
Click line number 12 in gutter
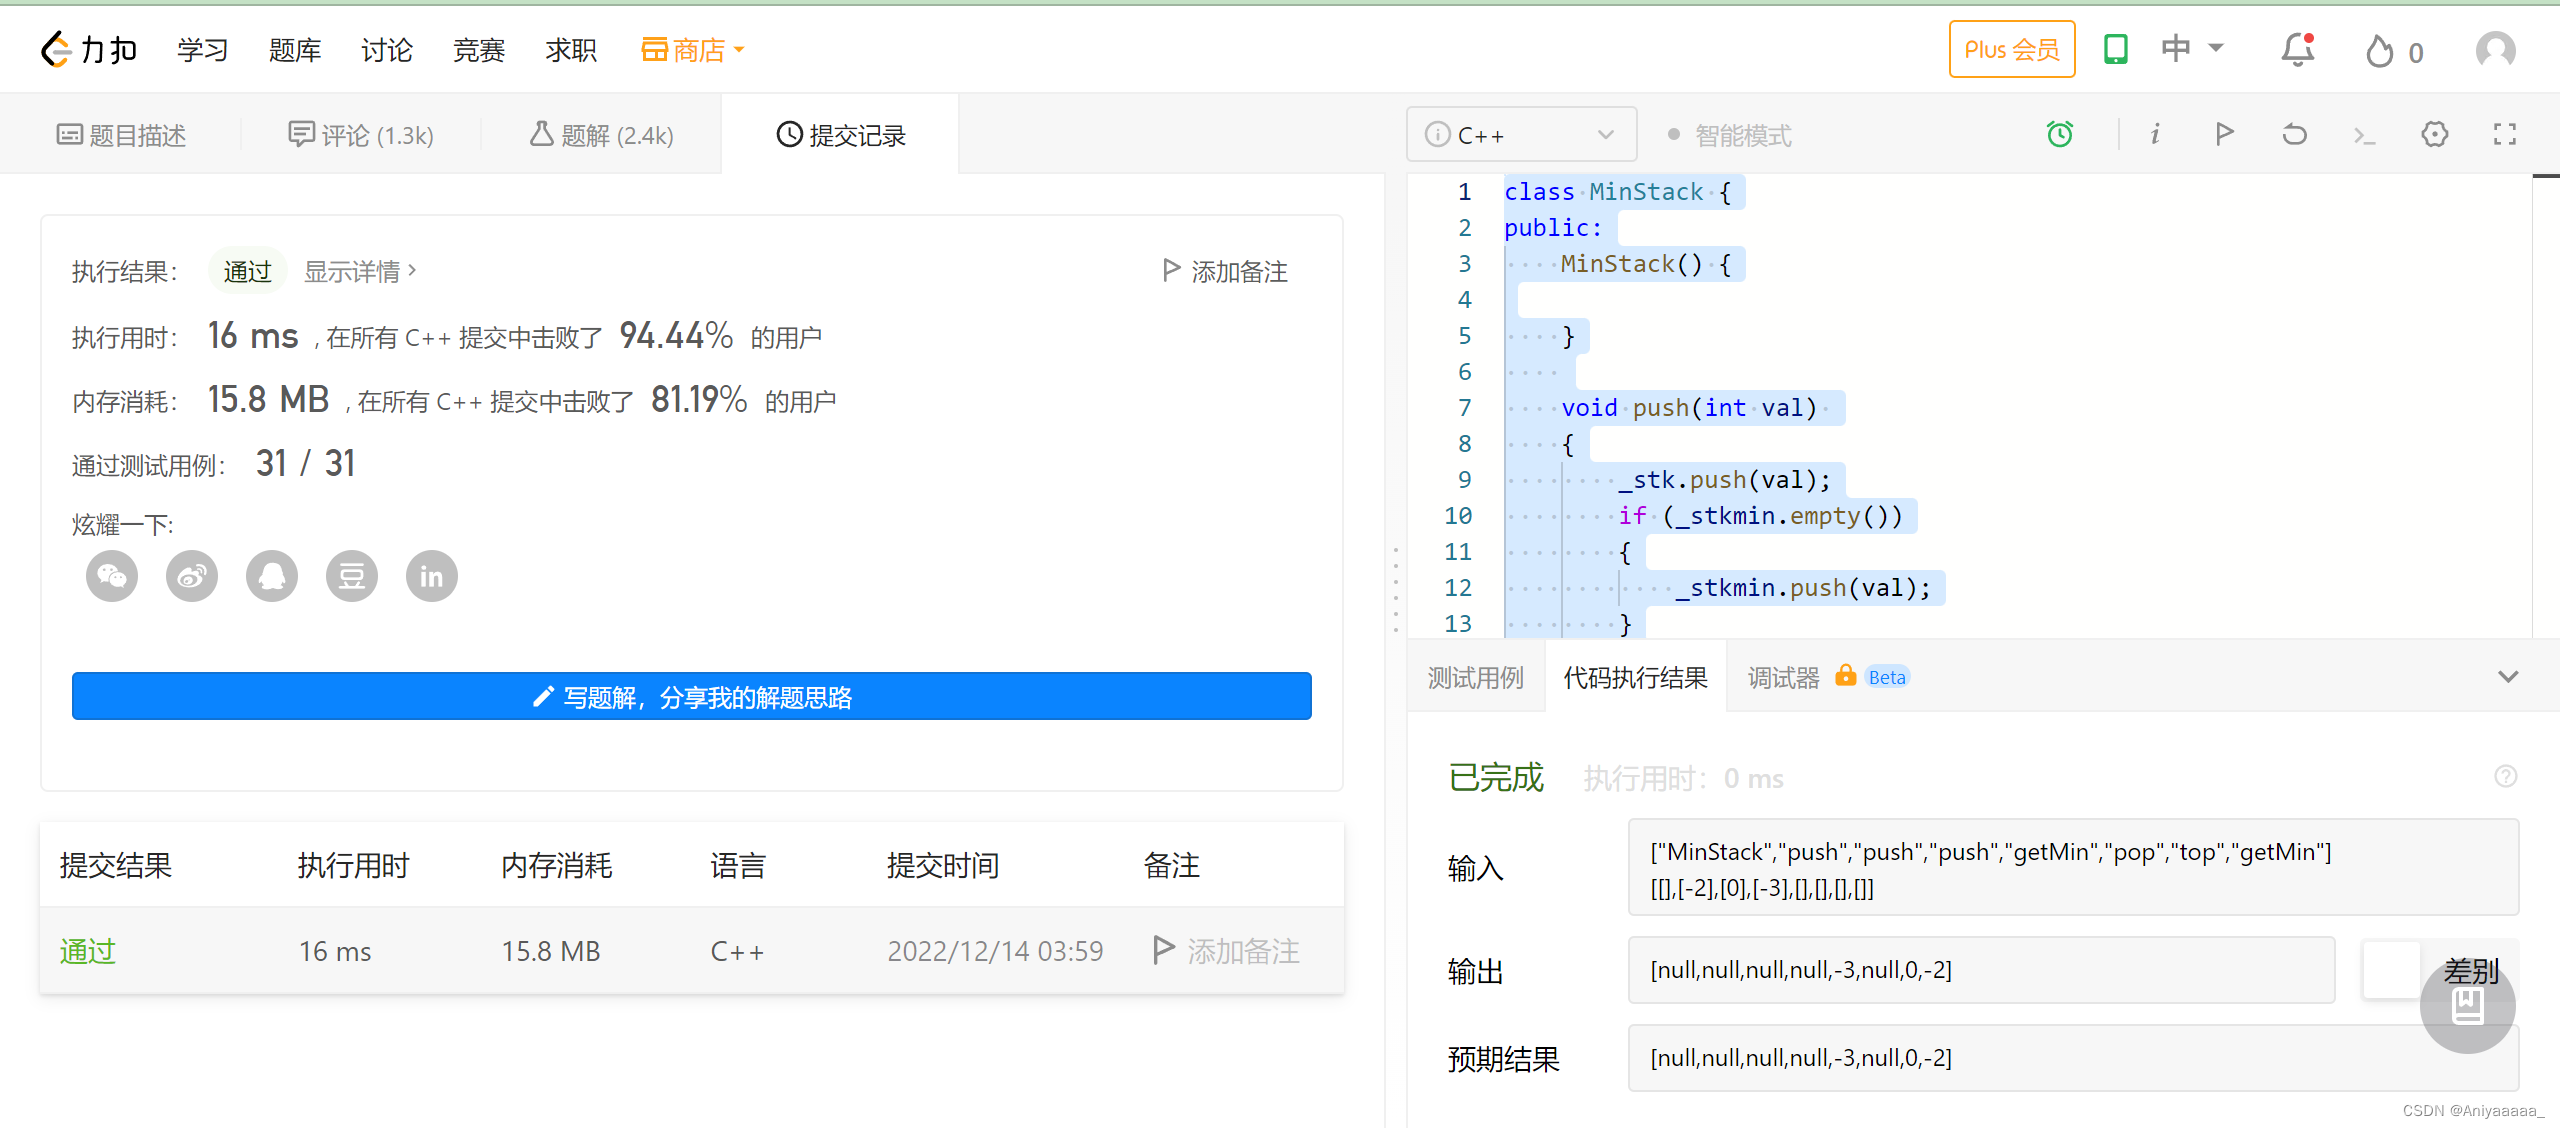1458,588
